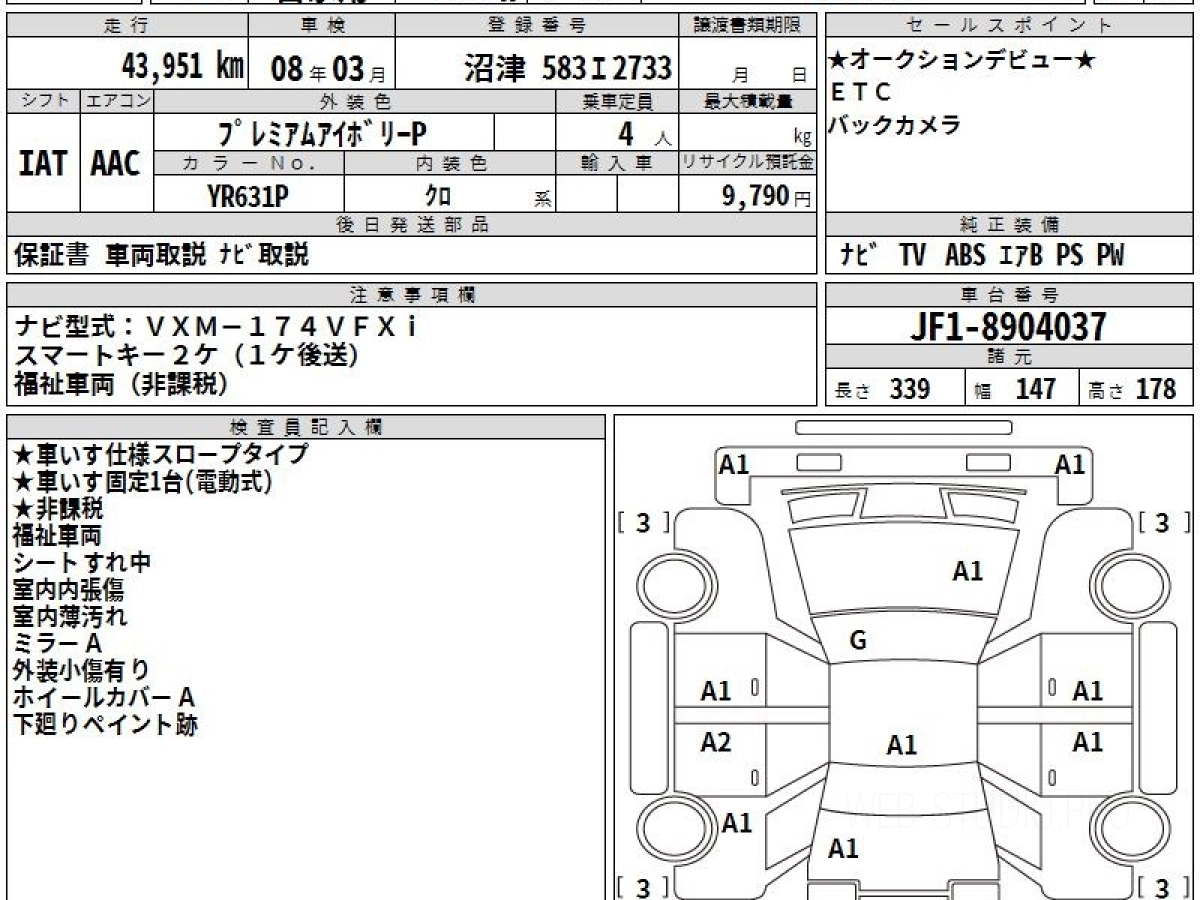Screen dimensions: 1200x900
Task: Select the mileage value 43,951 km
Action: [x=182, y=67]
